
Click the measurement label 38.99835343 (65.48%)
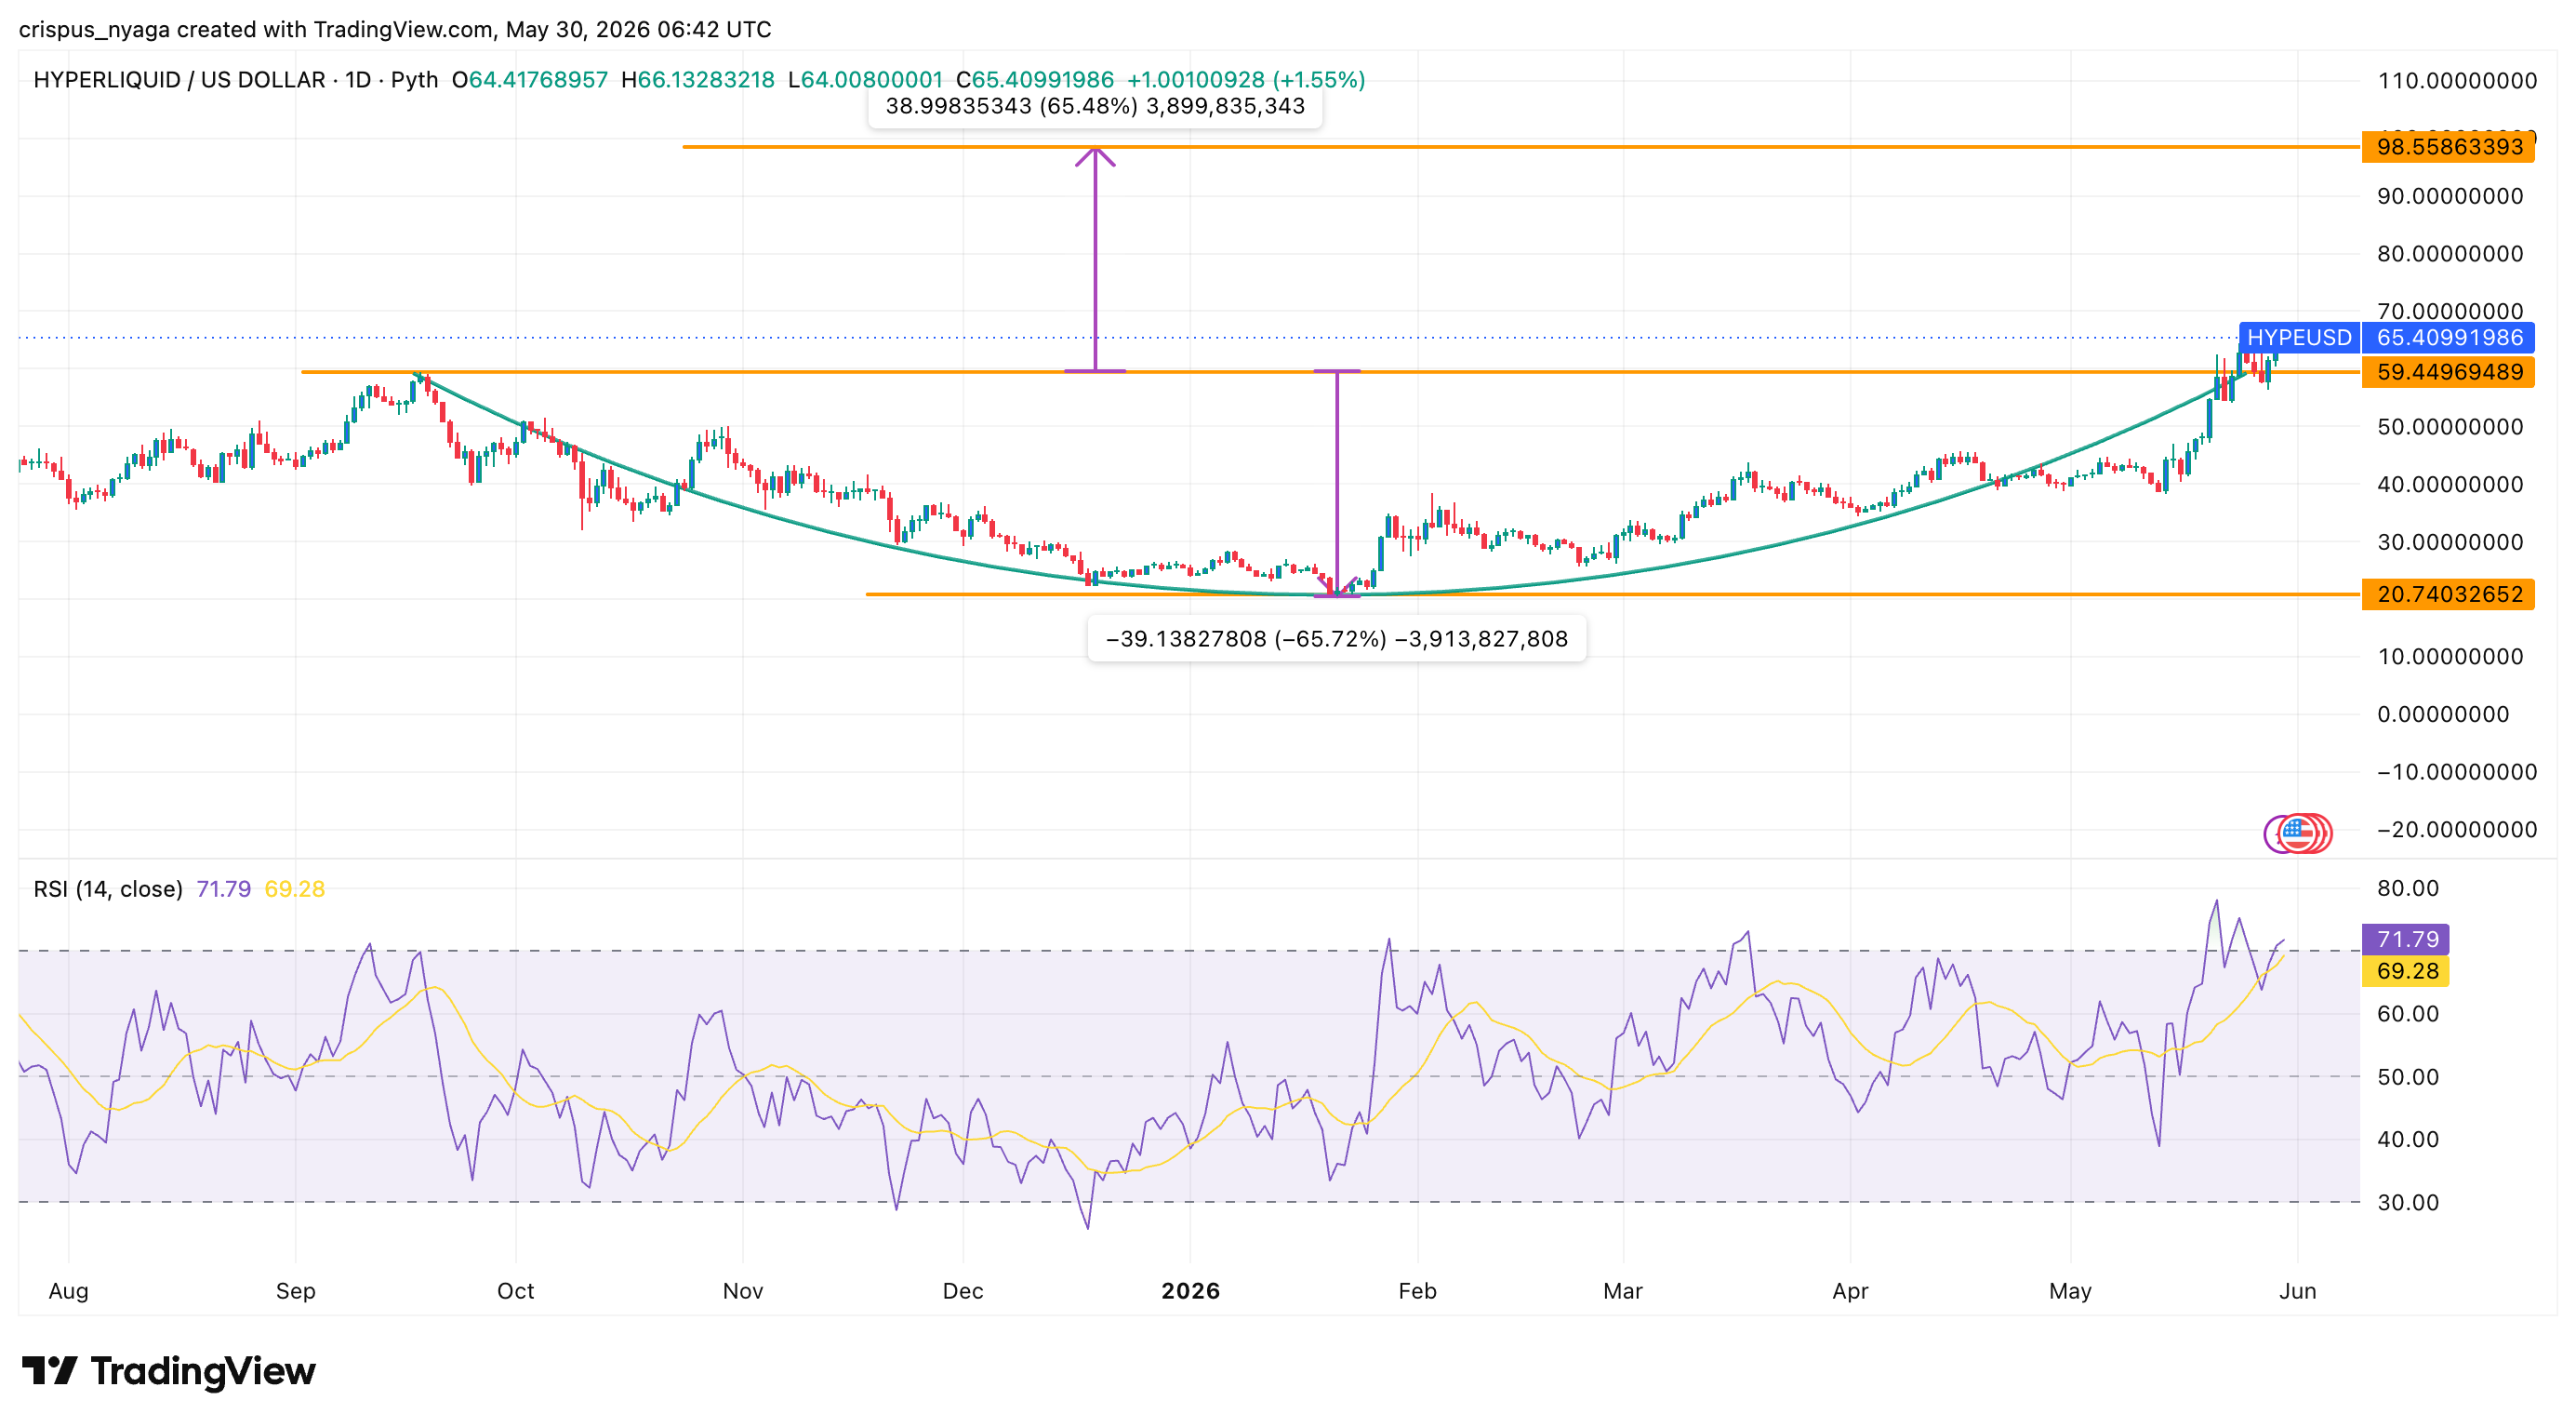click(1095, 106)
